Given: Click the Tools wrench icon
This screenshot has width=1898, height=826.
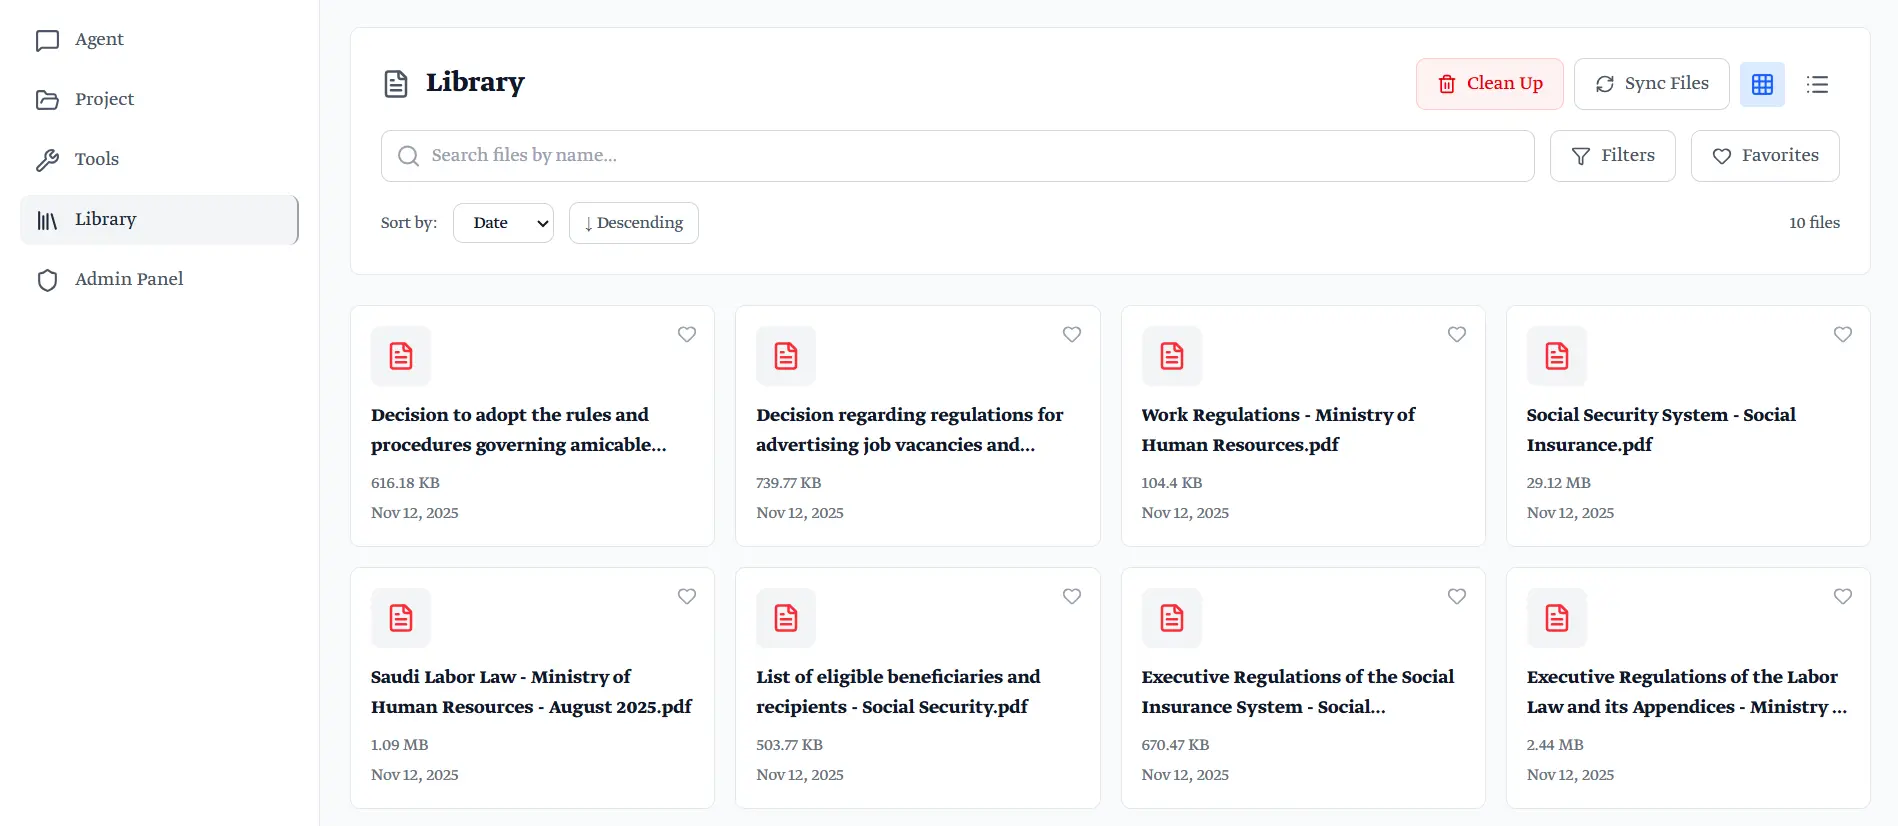Looking at the screenshot, I should [47, 160].
